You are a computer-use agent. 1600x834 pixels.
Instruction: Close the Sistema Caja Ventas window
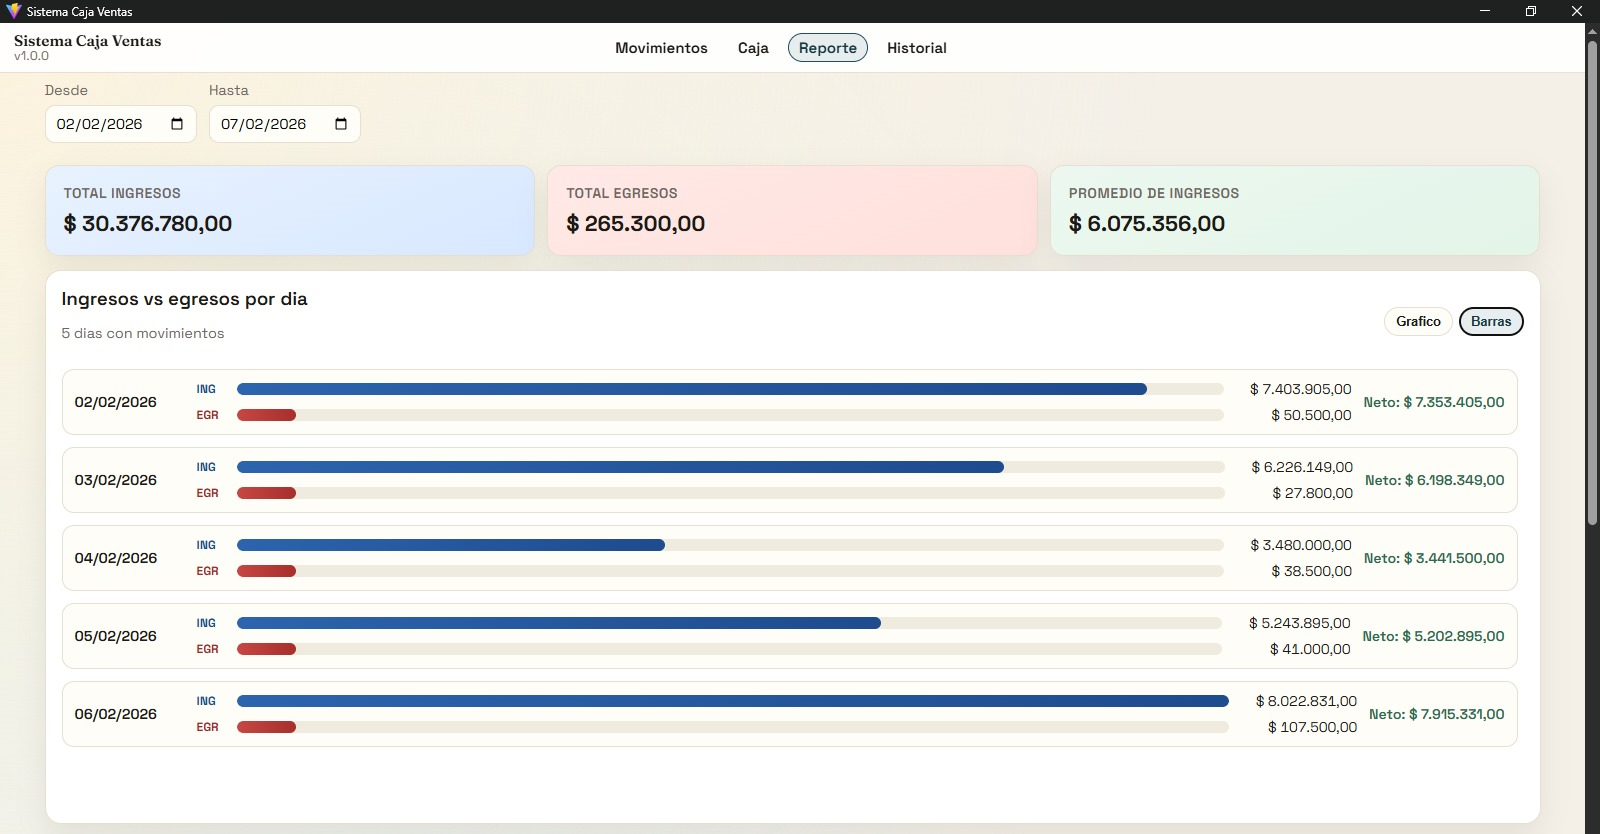click(1577, 11)
